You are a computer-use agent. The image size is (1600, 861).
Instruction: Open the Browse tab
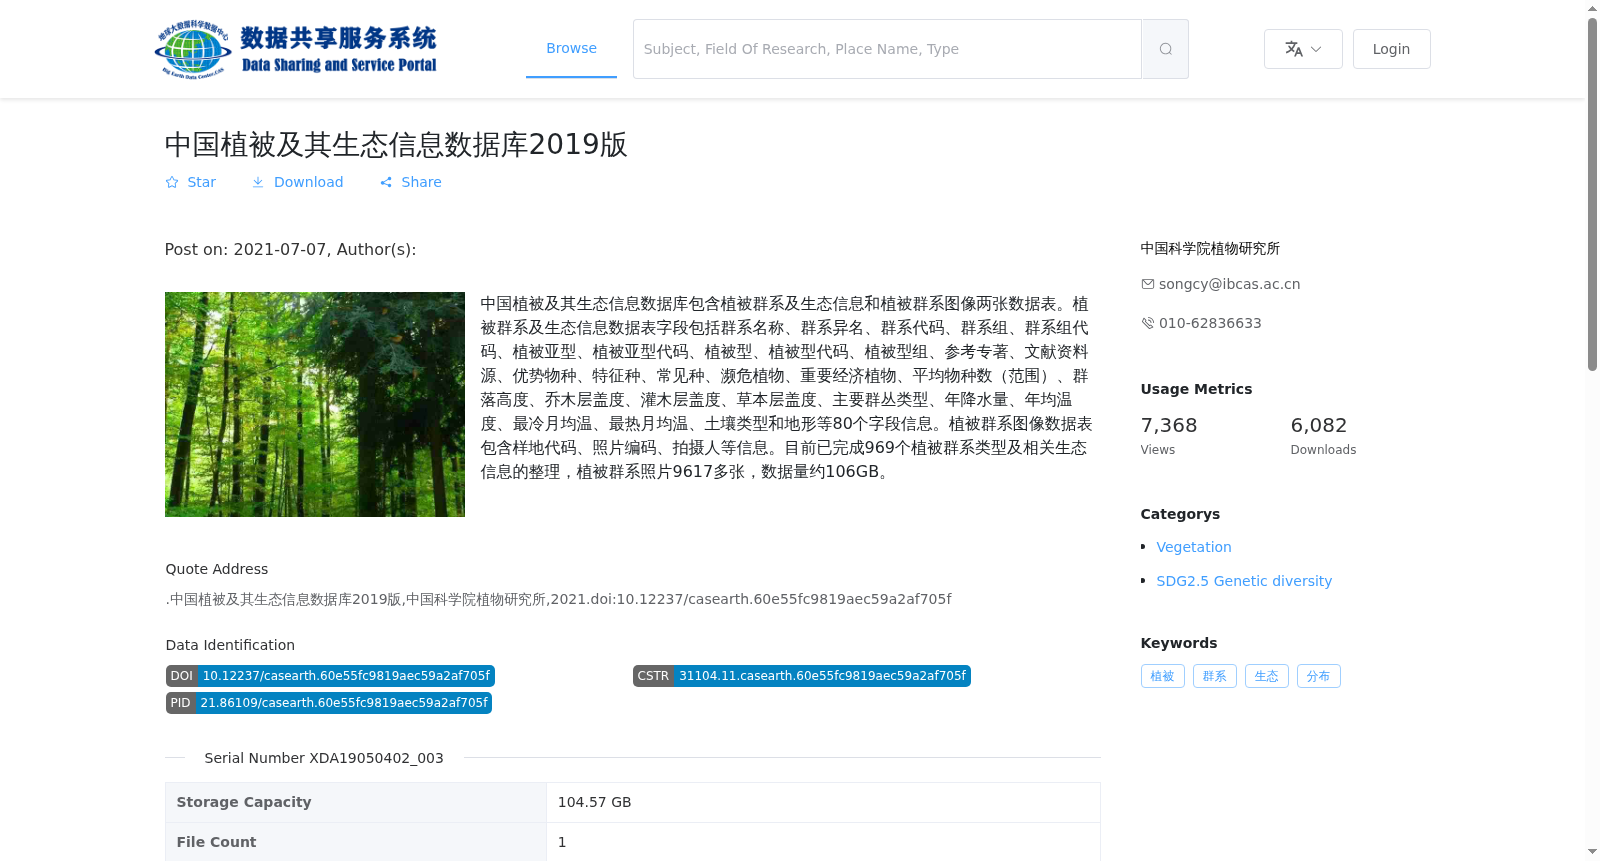coord(571,48)
